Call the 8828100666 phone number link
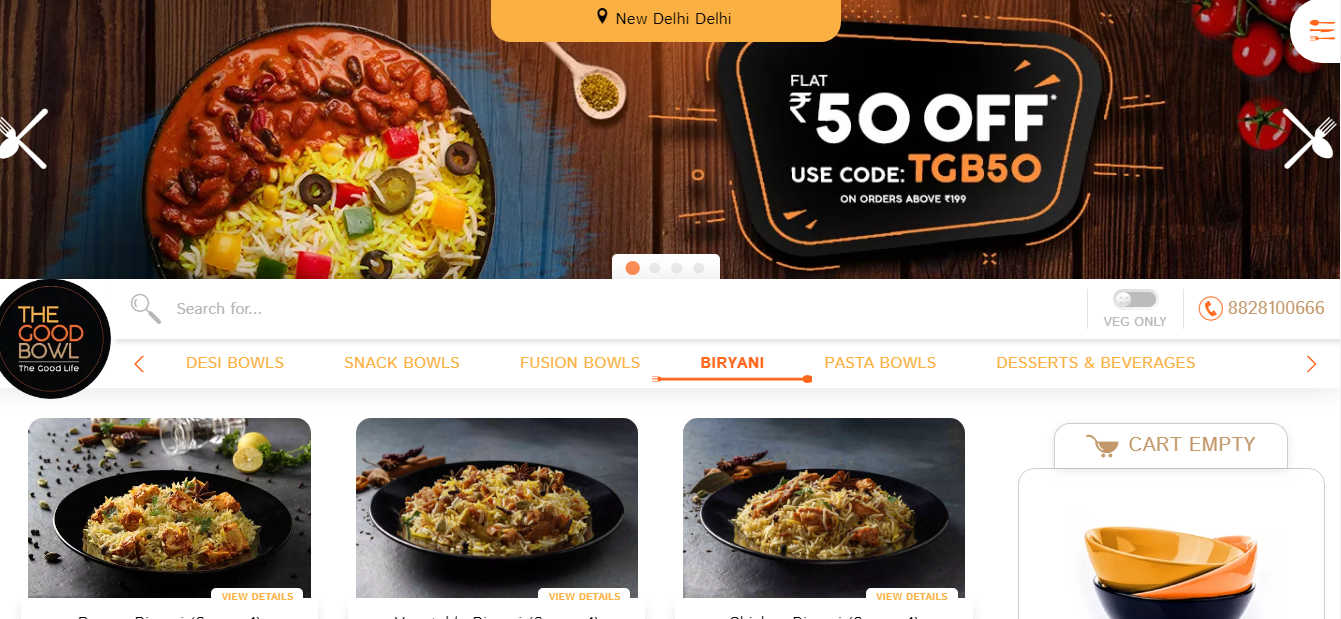Screen dimensions: 1341x619 point(1276,308)
